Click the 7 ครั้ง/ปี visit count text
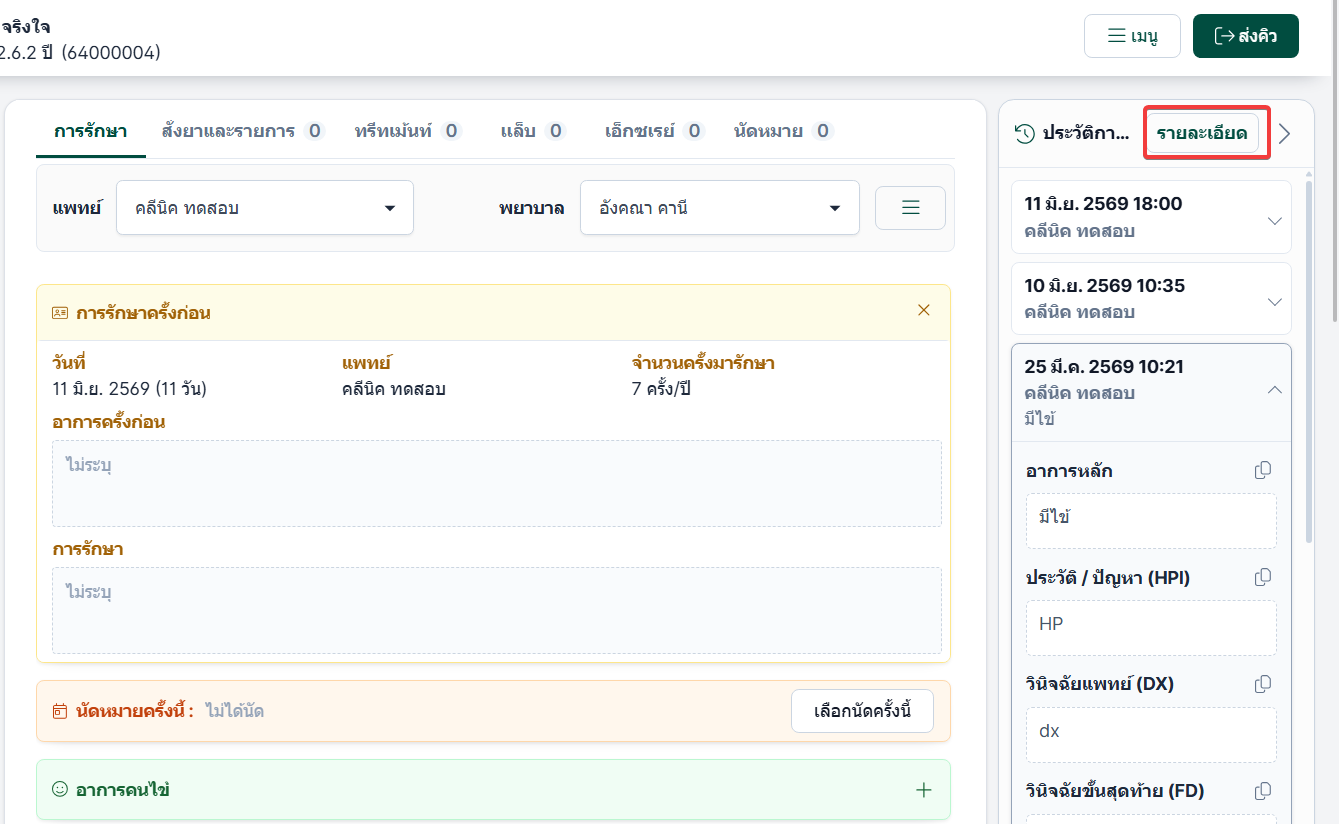This screenshot has height=824, width=1339. pos(661,388)
